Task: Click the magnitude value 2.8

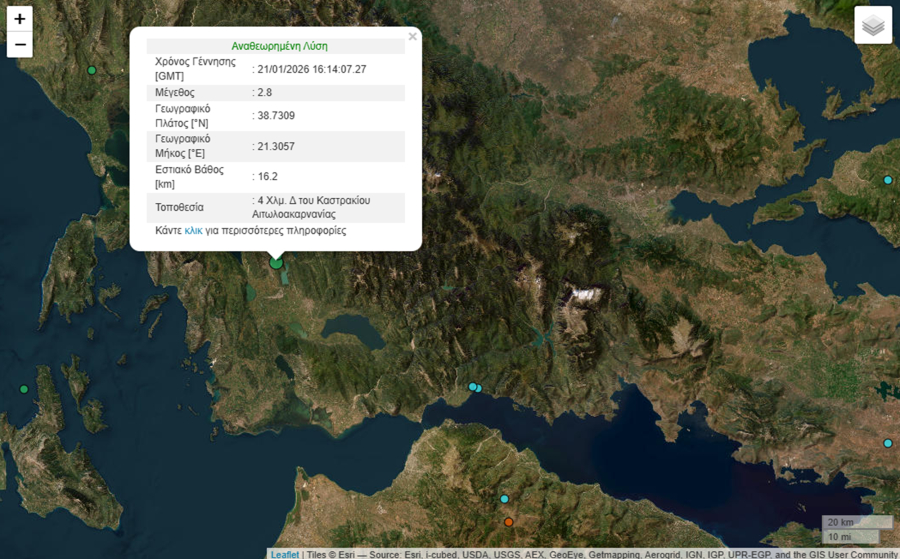Action: (x=264, y=92)
